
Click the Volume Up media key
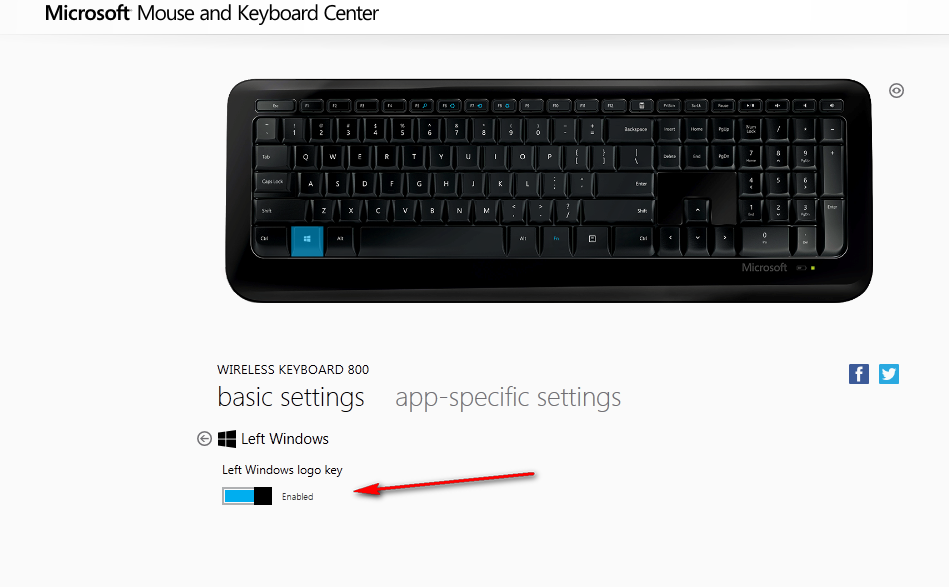click(832, 105)
